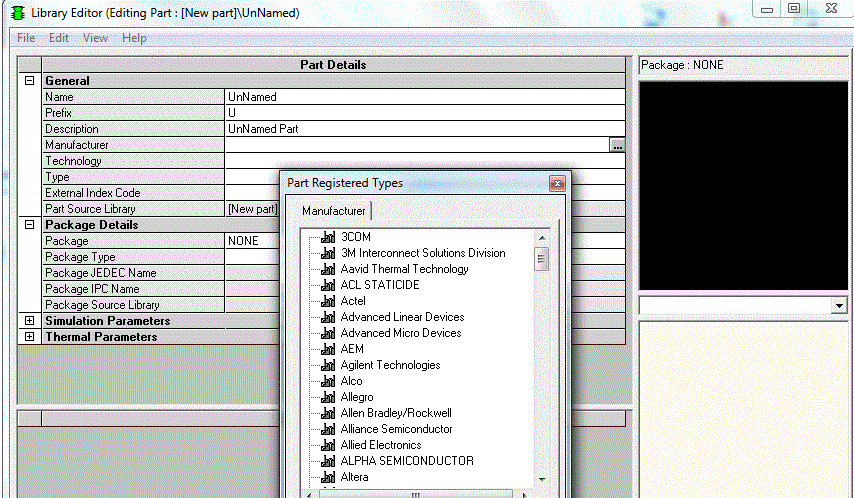
Task: Select Advanced Micro Devices in the list
Action: pos(401,333)
